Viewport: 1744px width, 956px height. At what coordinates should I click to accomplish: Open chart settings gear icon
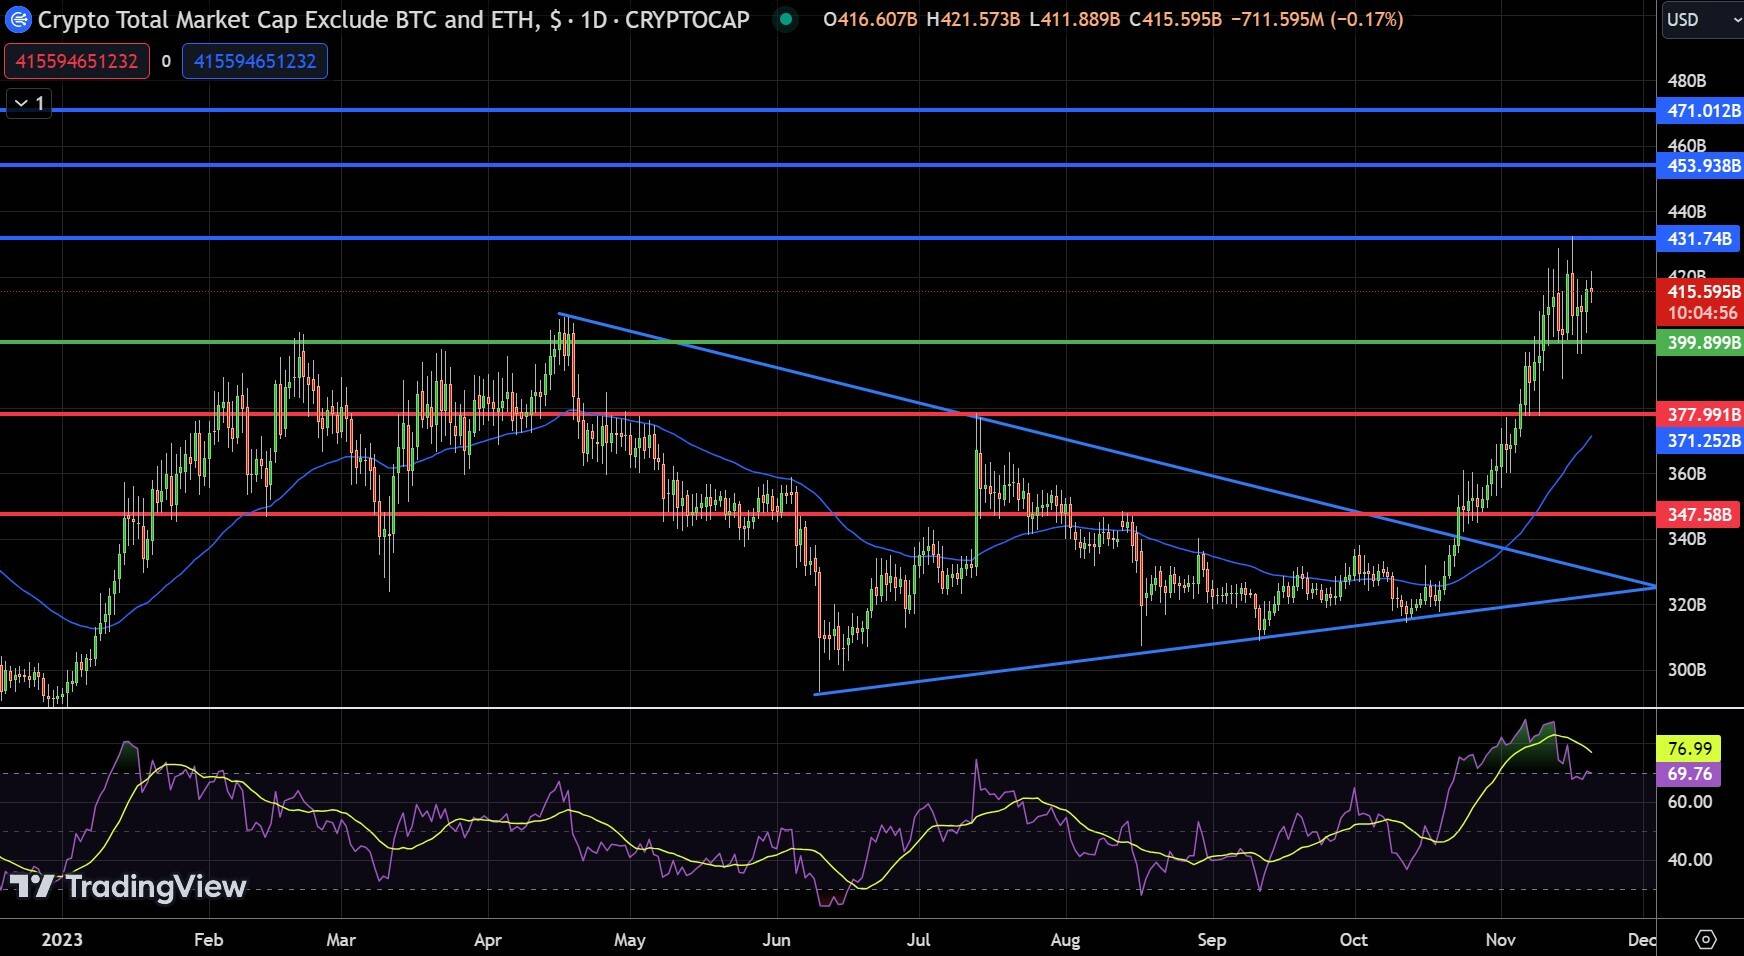point(1706,939)
